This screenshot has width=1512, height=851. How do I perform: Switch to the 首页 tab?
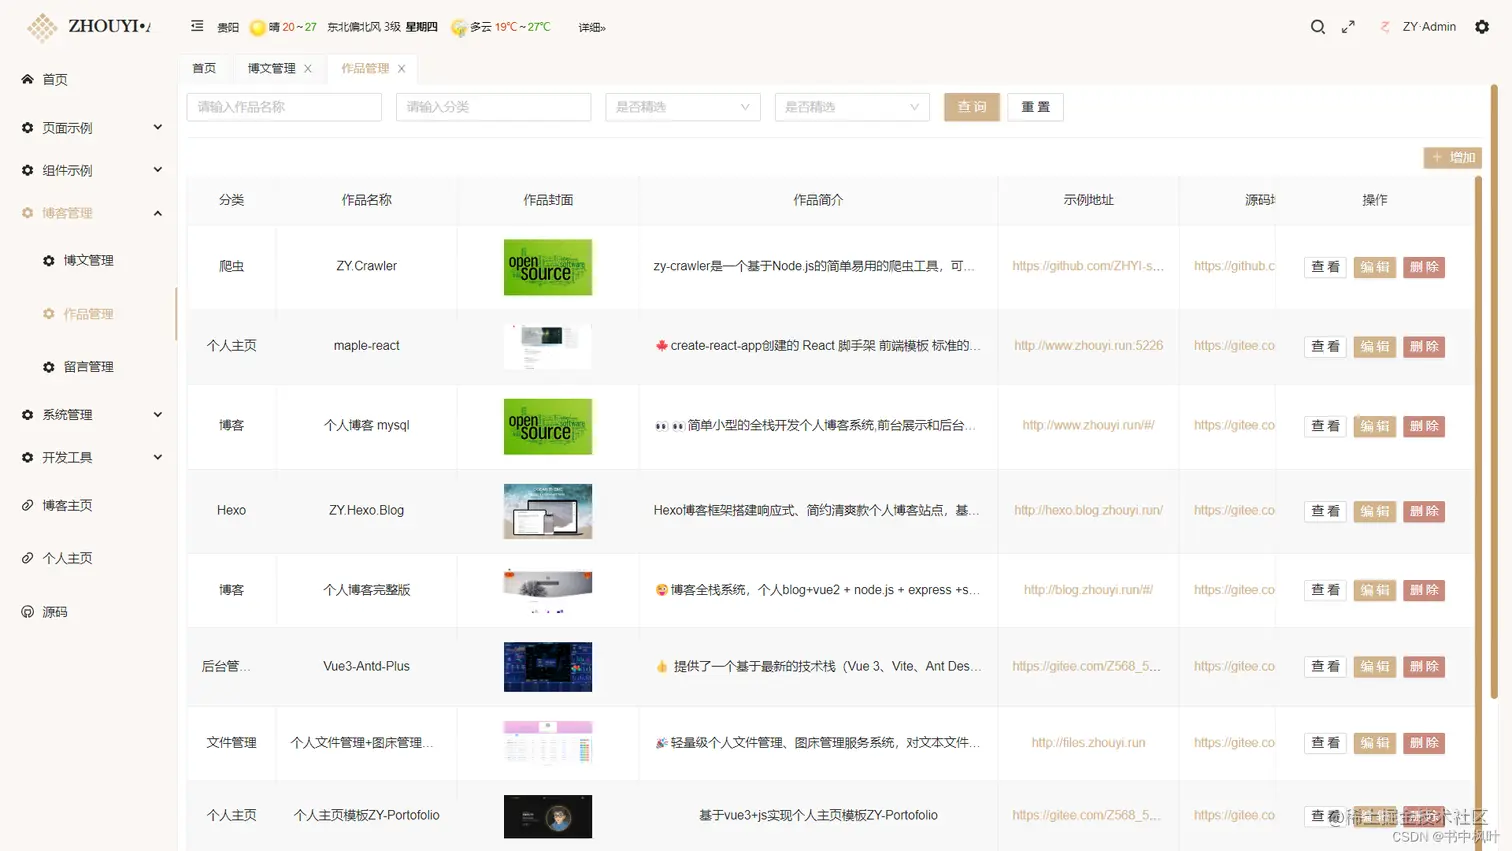click(x=204, y=69)
